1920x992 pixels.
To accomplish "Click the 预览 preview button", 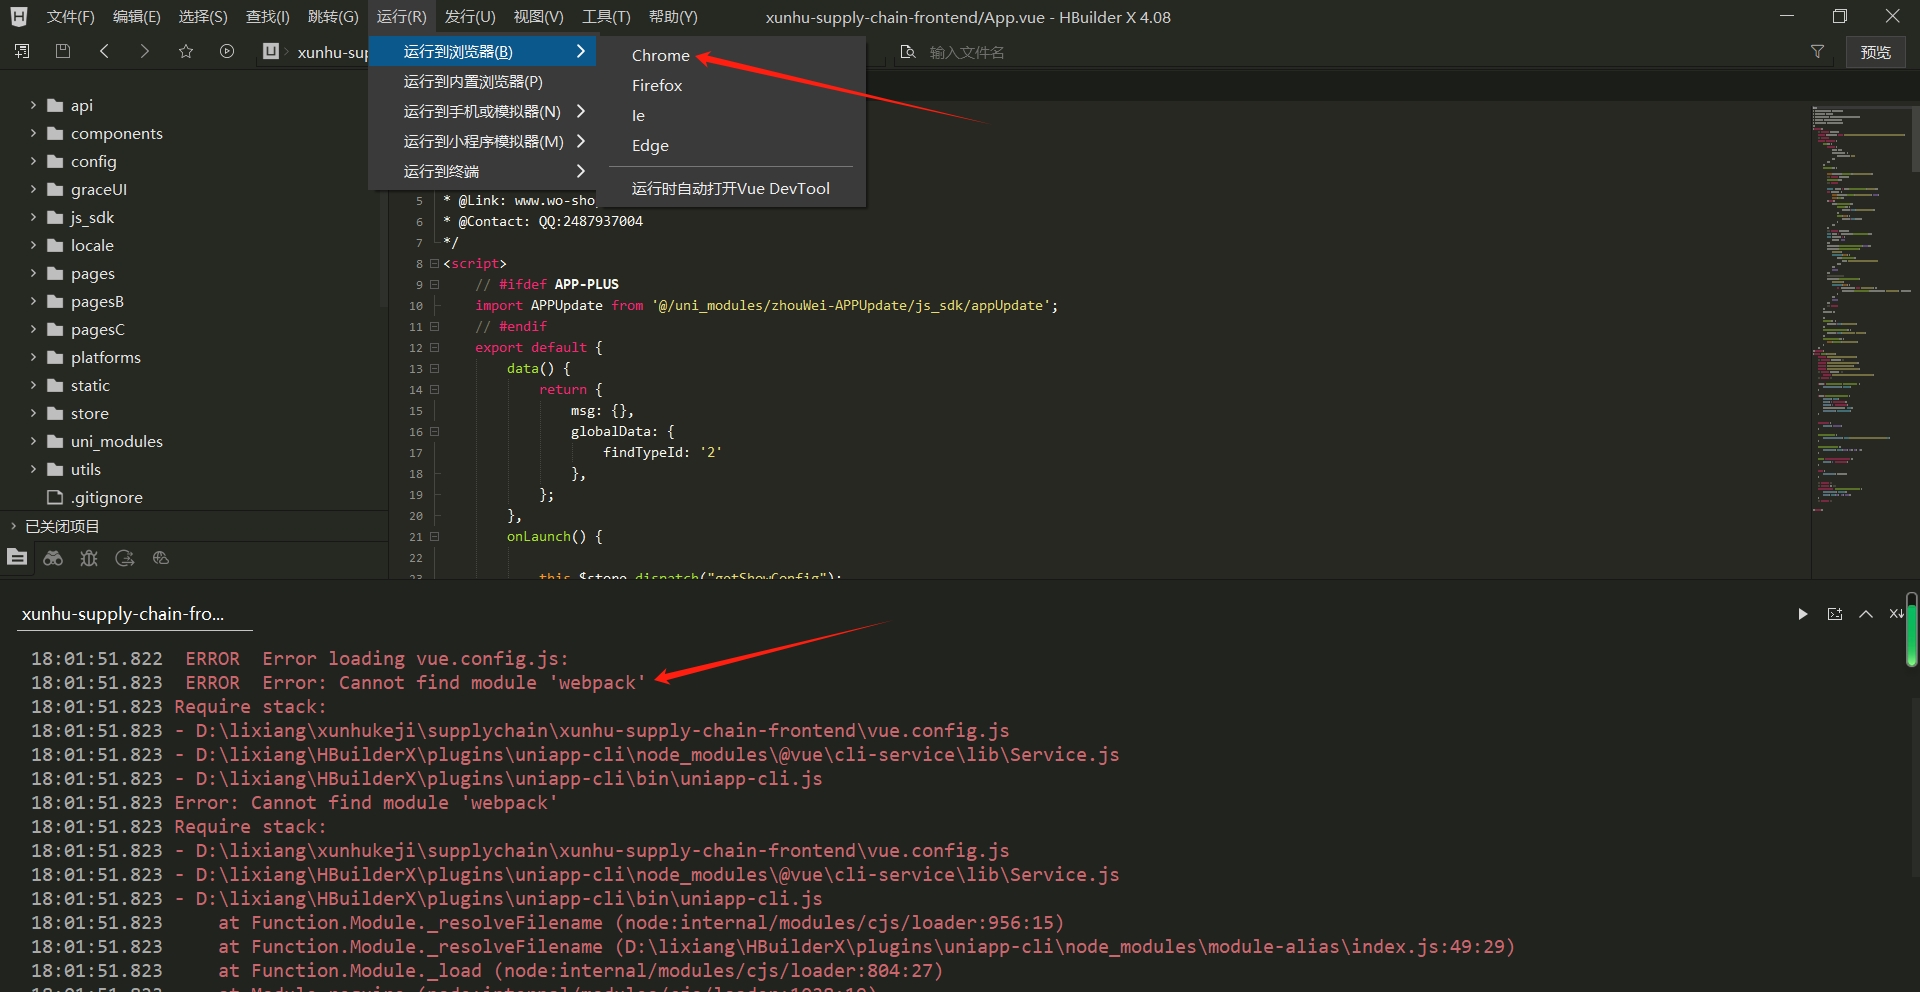I will click(x=1875, y=52).
